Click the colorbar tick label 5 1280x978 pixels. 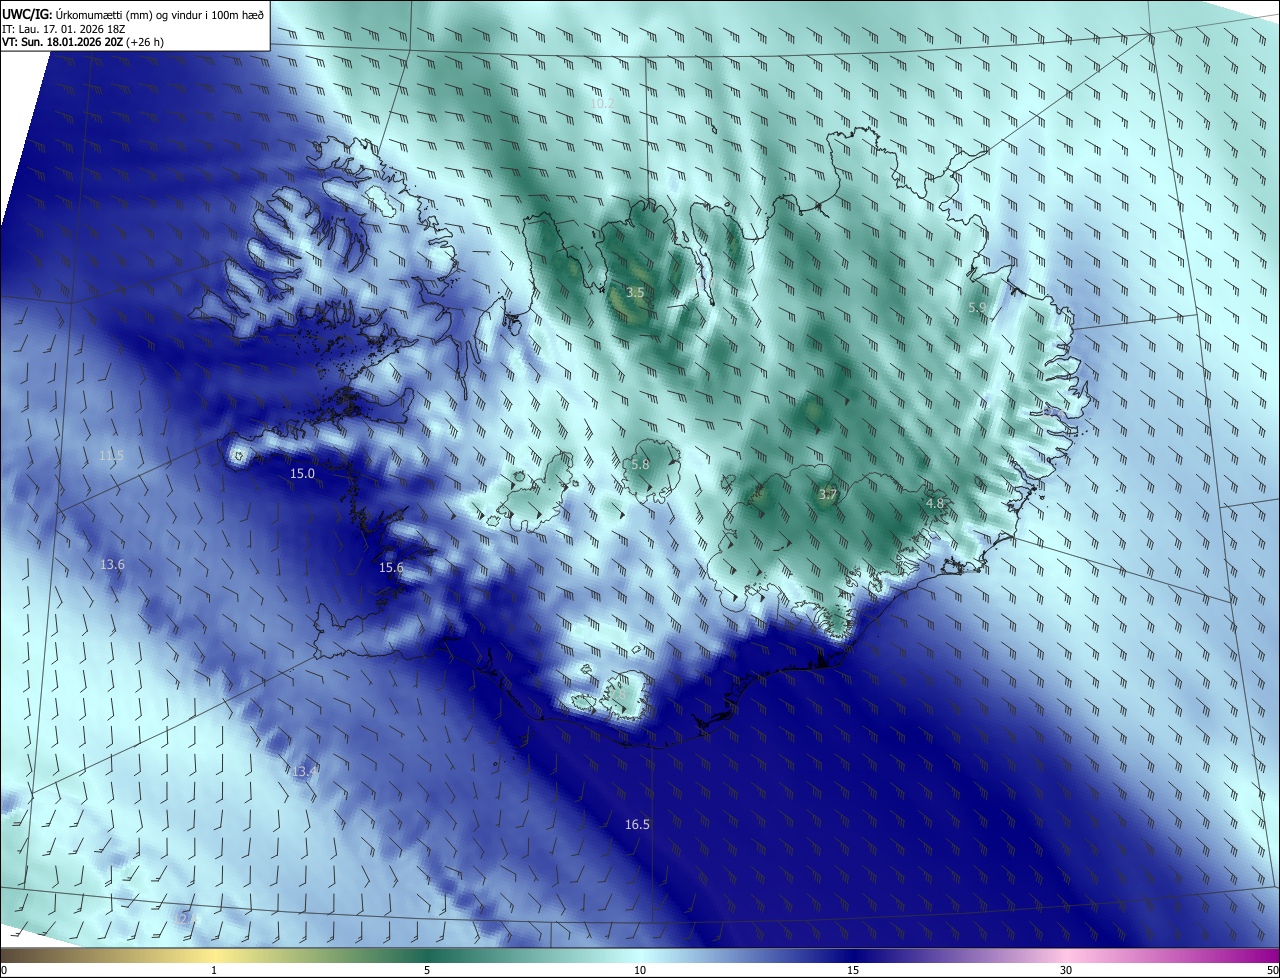pos(427,970)
